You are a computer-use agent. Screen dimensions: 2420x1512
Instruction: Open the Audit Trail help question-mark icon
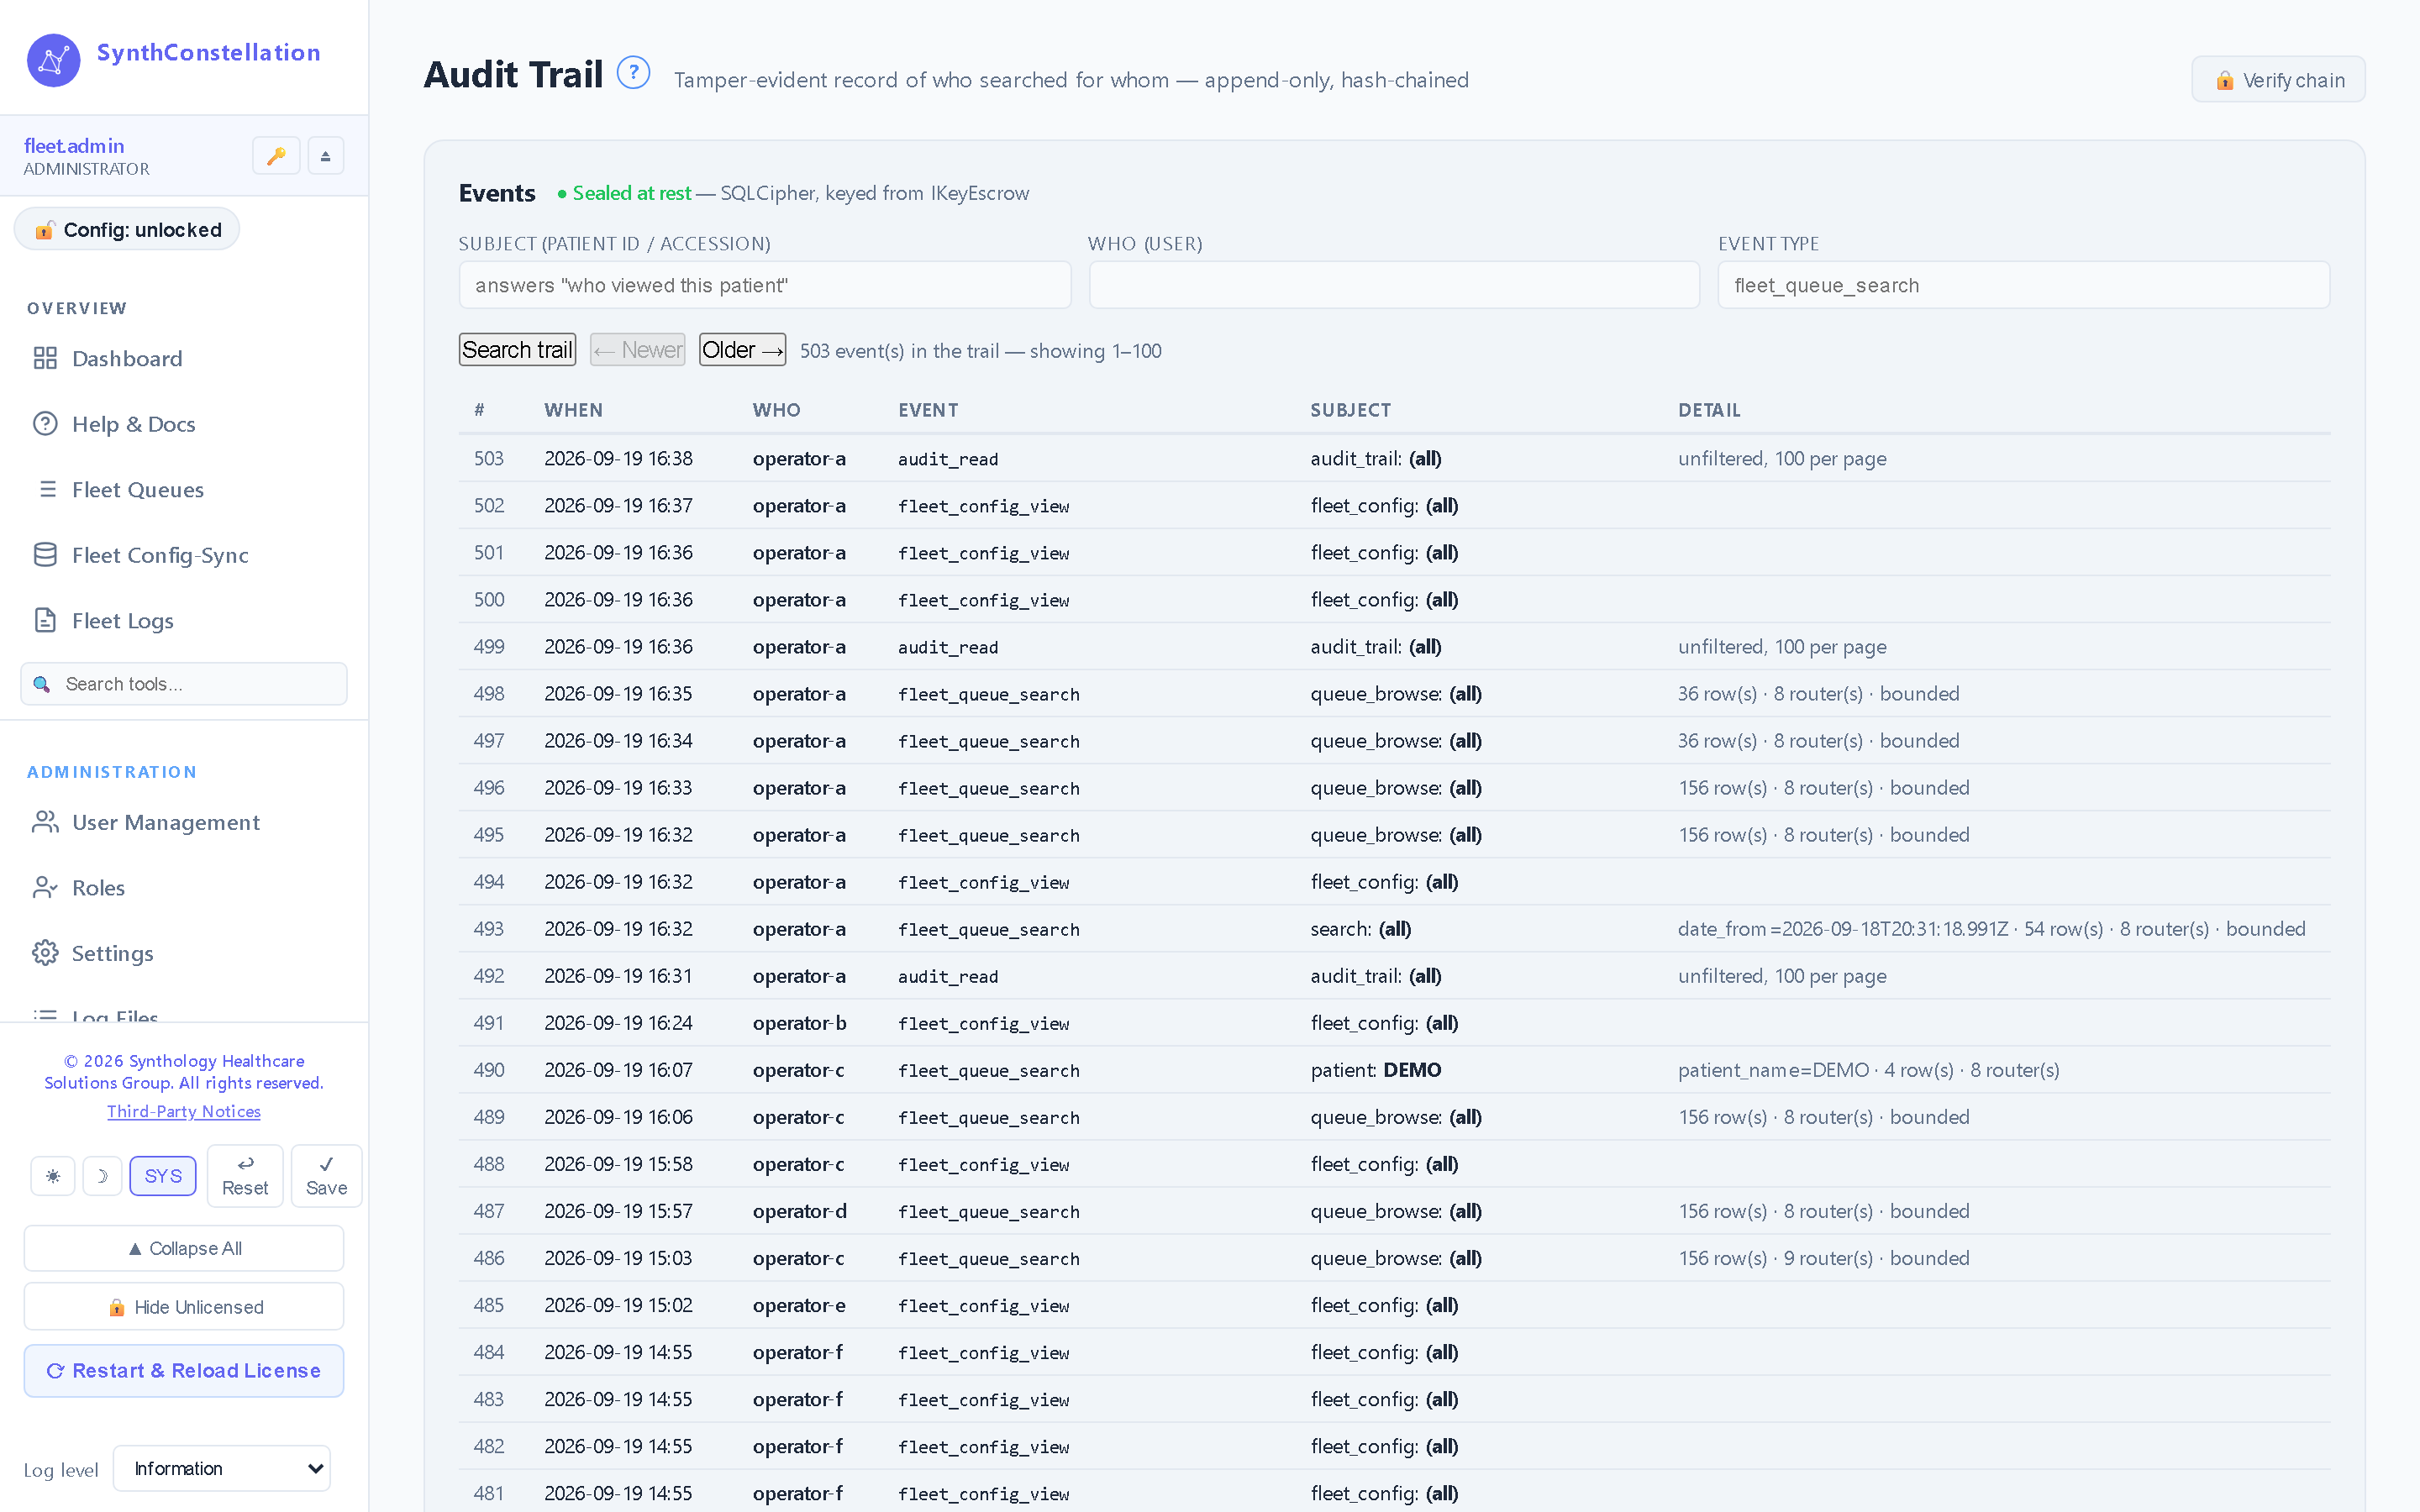pyautogui.click(x=633, y=73)
